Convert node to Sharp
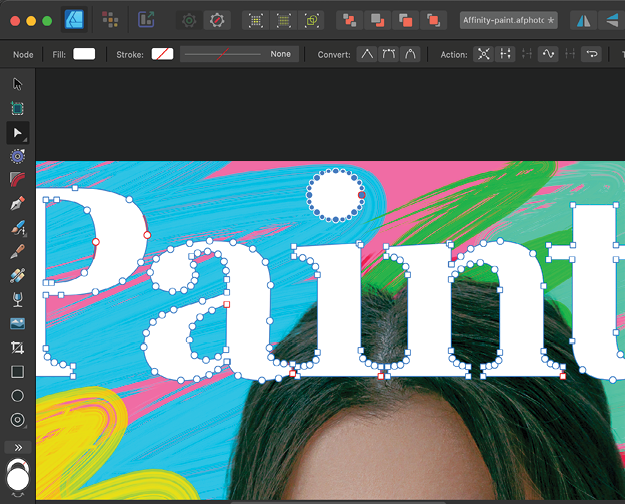 pos(367,54)
